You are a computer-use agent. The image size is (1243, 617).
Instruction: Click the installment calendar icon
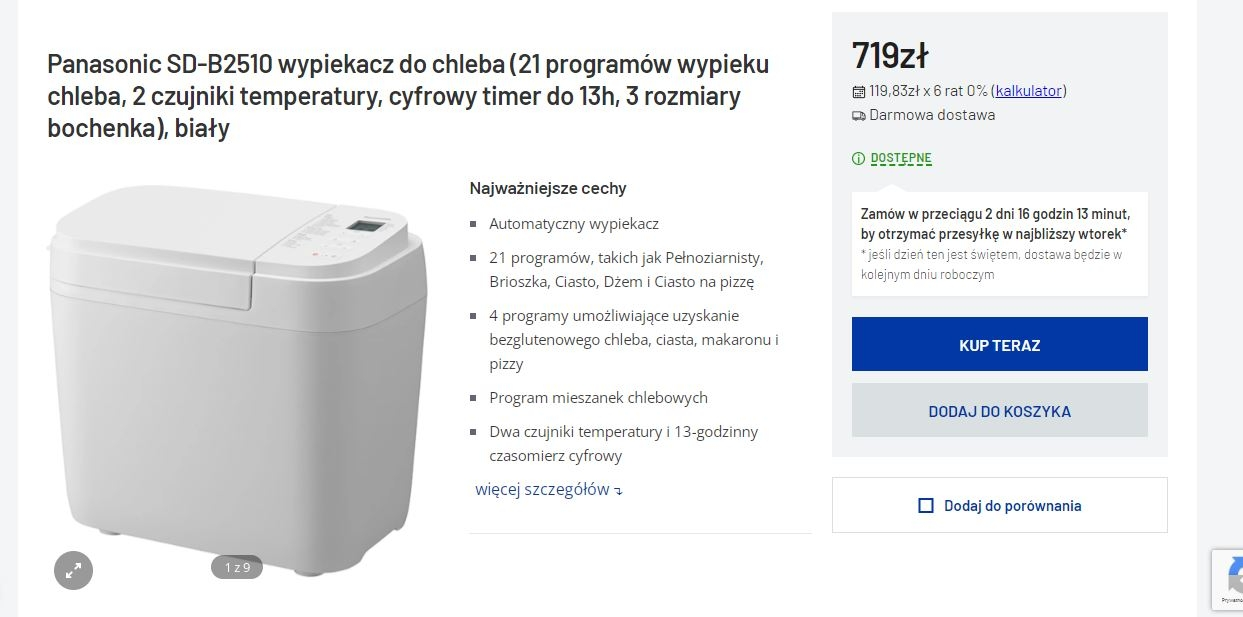point(858,92)
